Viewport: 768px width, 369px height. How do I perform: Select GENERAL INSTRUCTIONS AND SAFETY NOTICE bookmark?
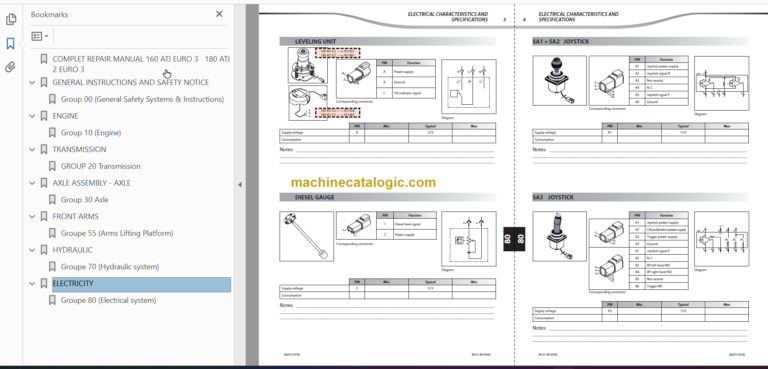(130, 82)
